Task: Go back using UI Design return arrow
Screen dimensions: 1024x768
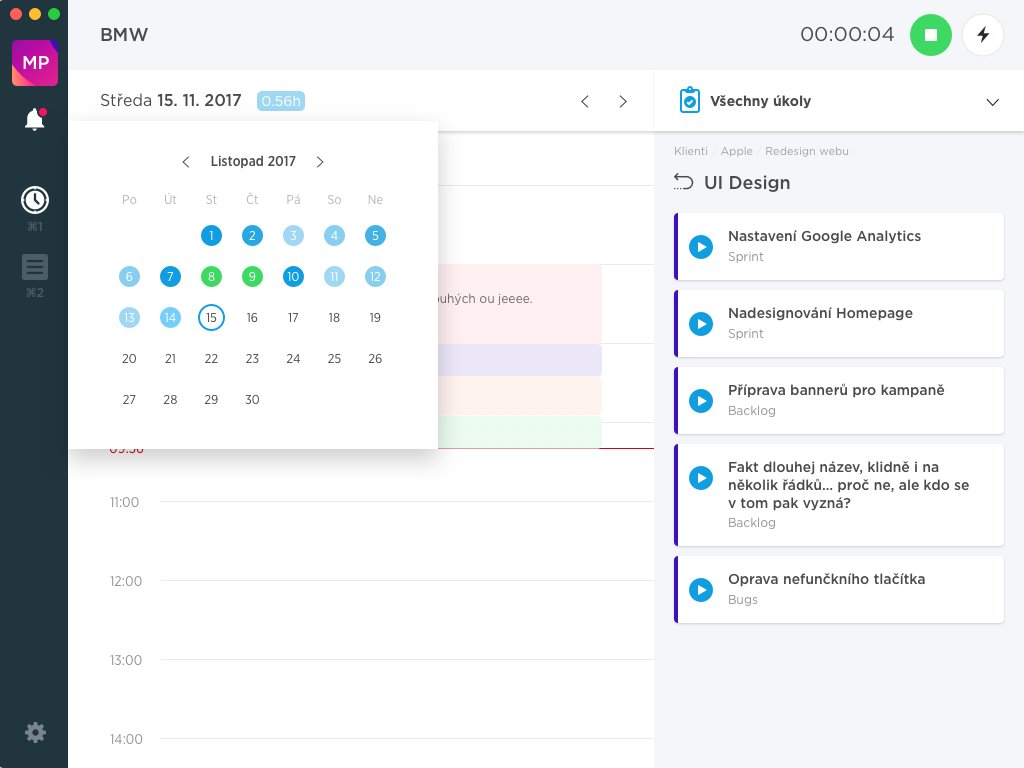Action: pyautogui.click(x=683, y=182)
